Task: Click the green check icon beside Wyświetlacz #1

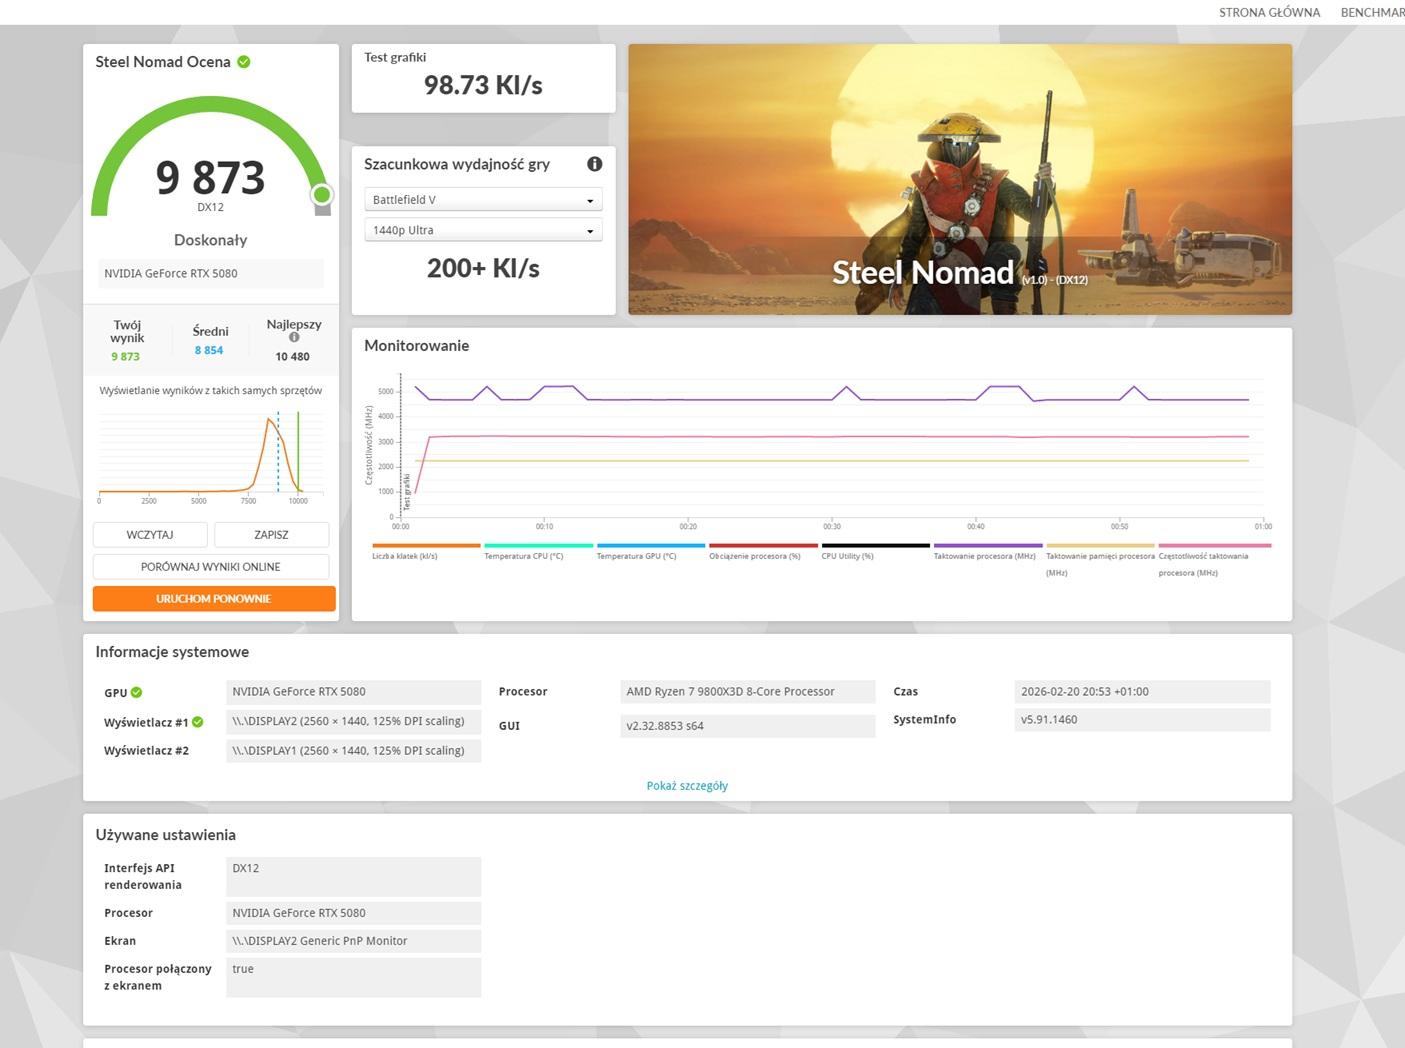Action: (x=198, y=722)
